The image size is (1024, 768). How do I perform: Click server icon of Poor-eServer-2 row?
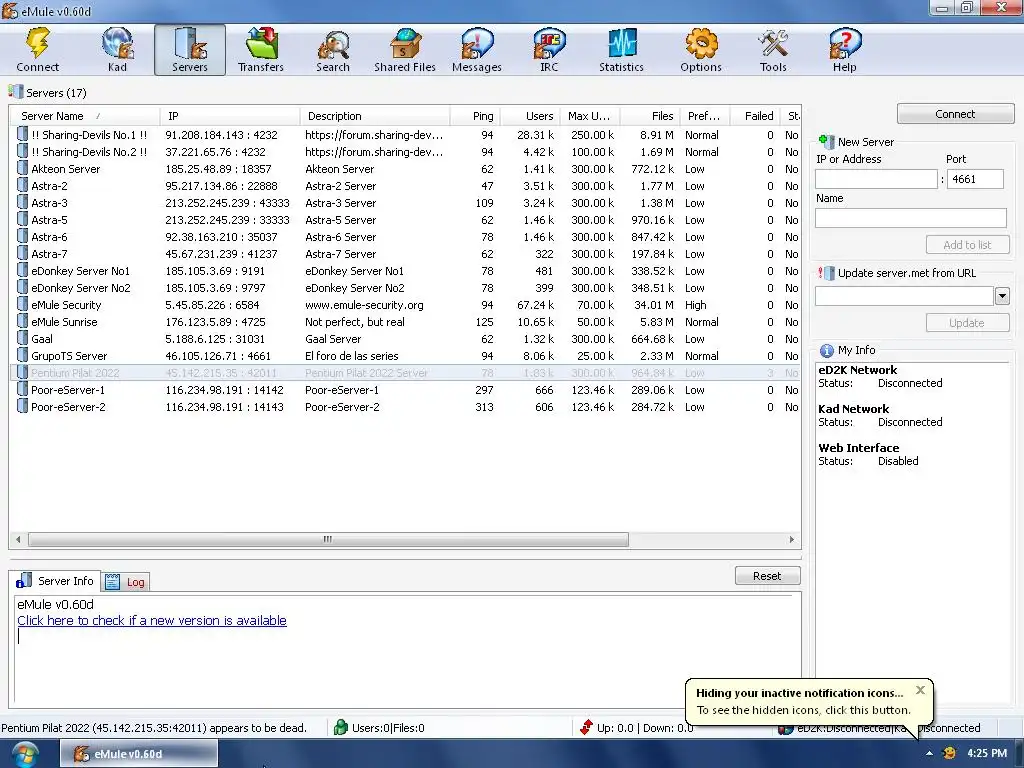click(22, 407)
